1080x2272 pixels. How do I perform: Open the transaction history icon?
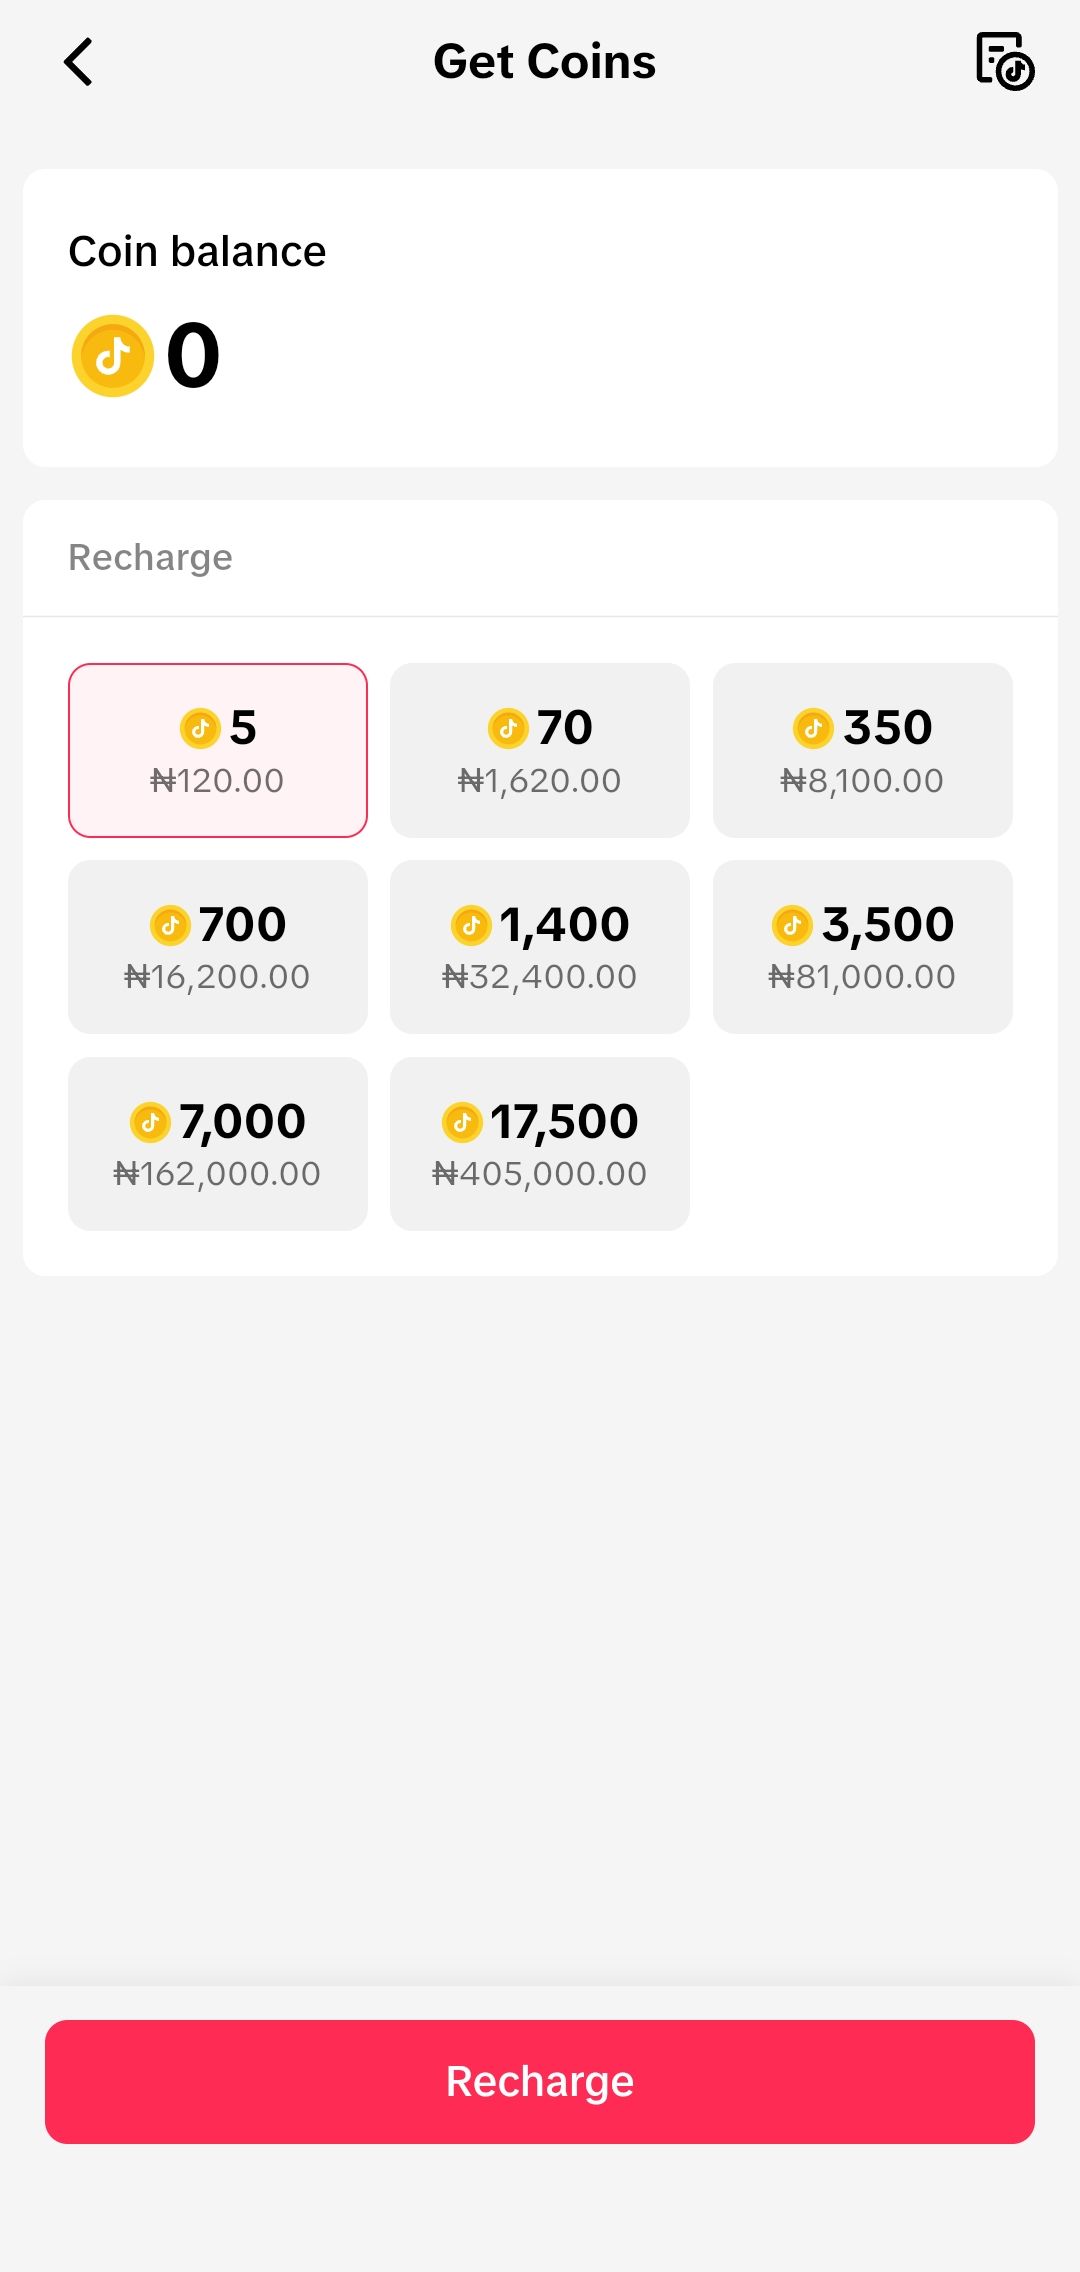click(1004, 62)
